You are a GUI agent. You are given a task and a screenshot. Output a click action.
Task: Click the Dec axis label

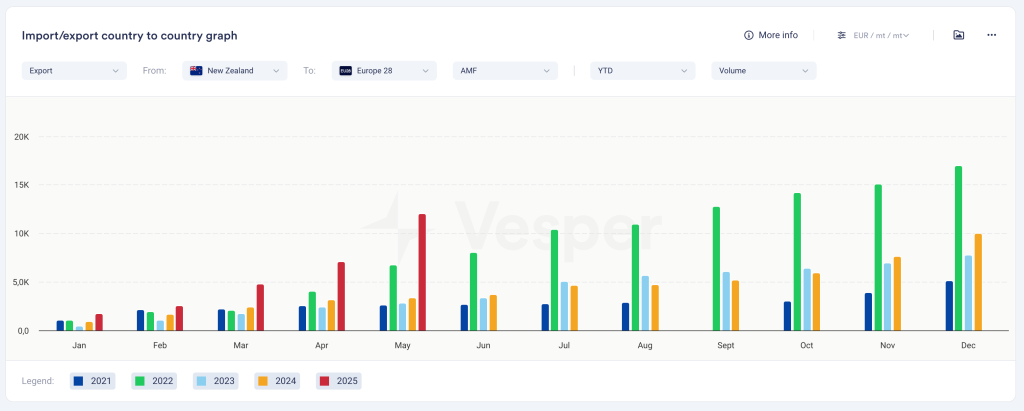pos(968,346)
